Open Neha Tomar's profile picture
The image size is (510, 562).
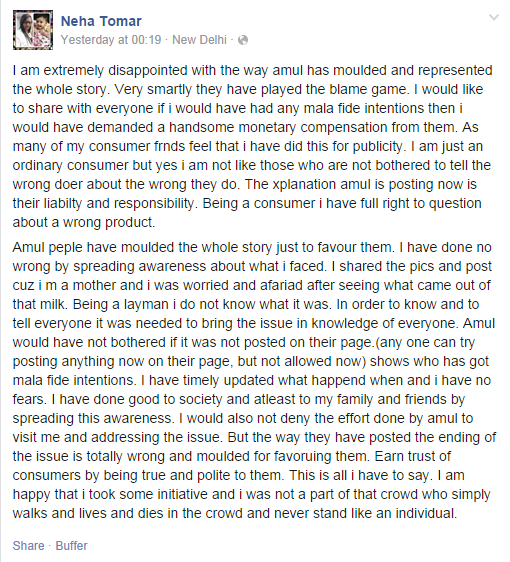click(33, 30)
